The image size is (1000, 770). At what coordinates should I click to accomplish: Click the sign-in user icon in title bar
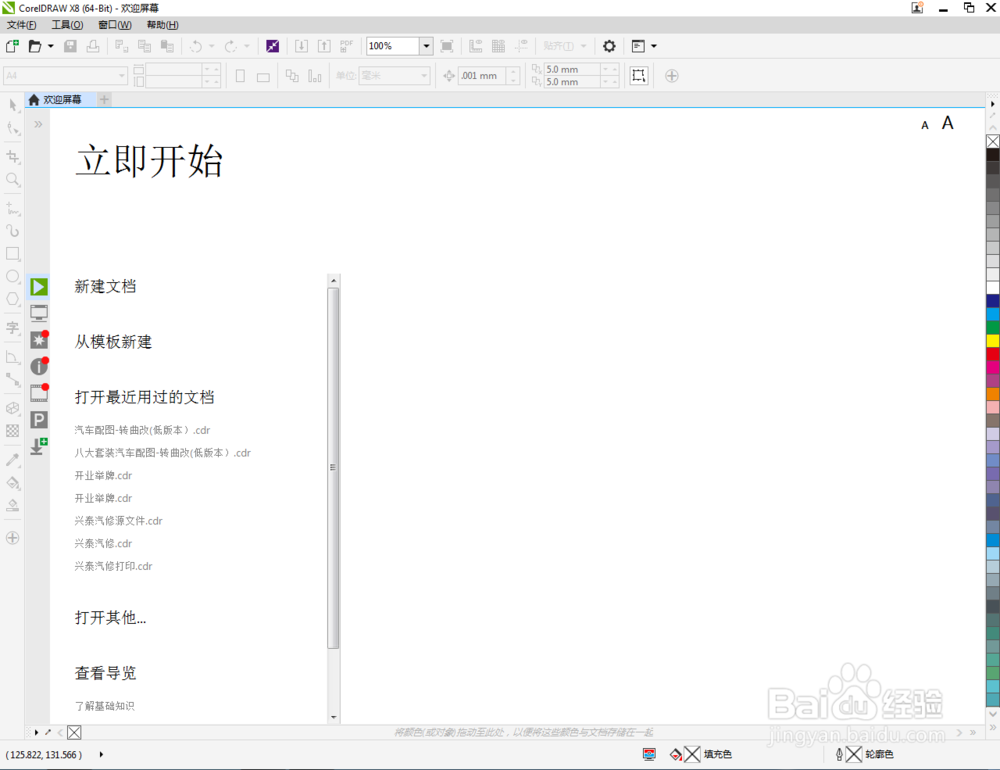point(917,8)
